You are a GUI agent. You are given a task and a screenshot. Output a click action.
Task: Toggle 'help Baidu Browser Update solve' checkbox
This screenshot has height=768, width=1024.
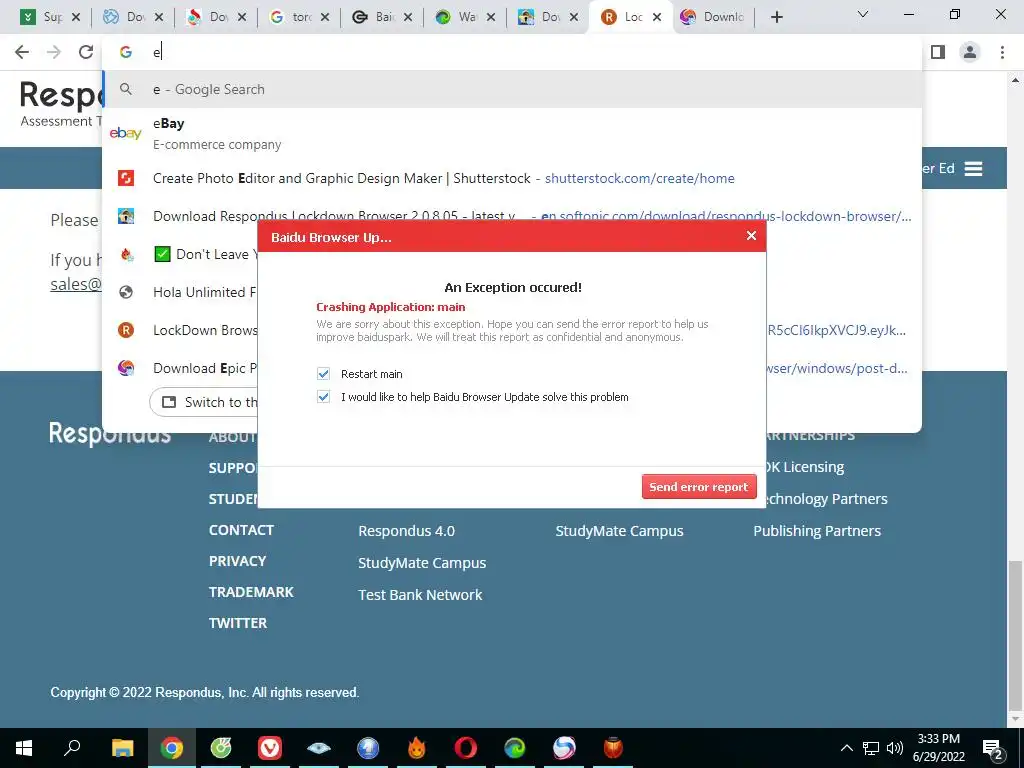tap(323, 396)
